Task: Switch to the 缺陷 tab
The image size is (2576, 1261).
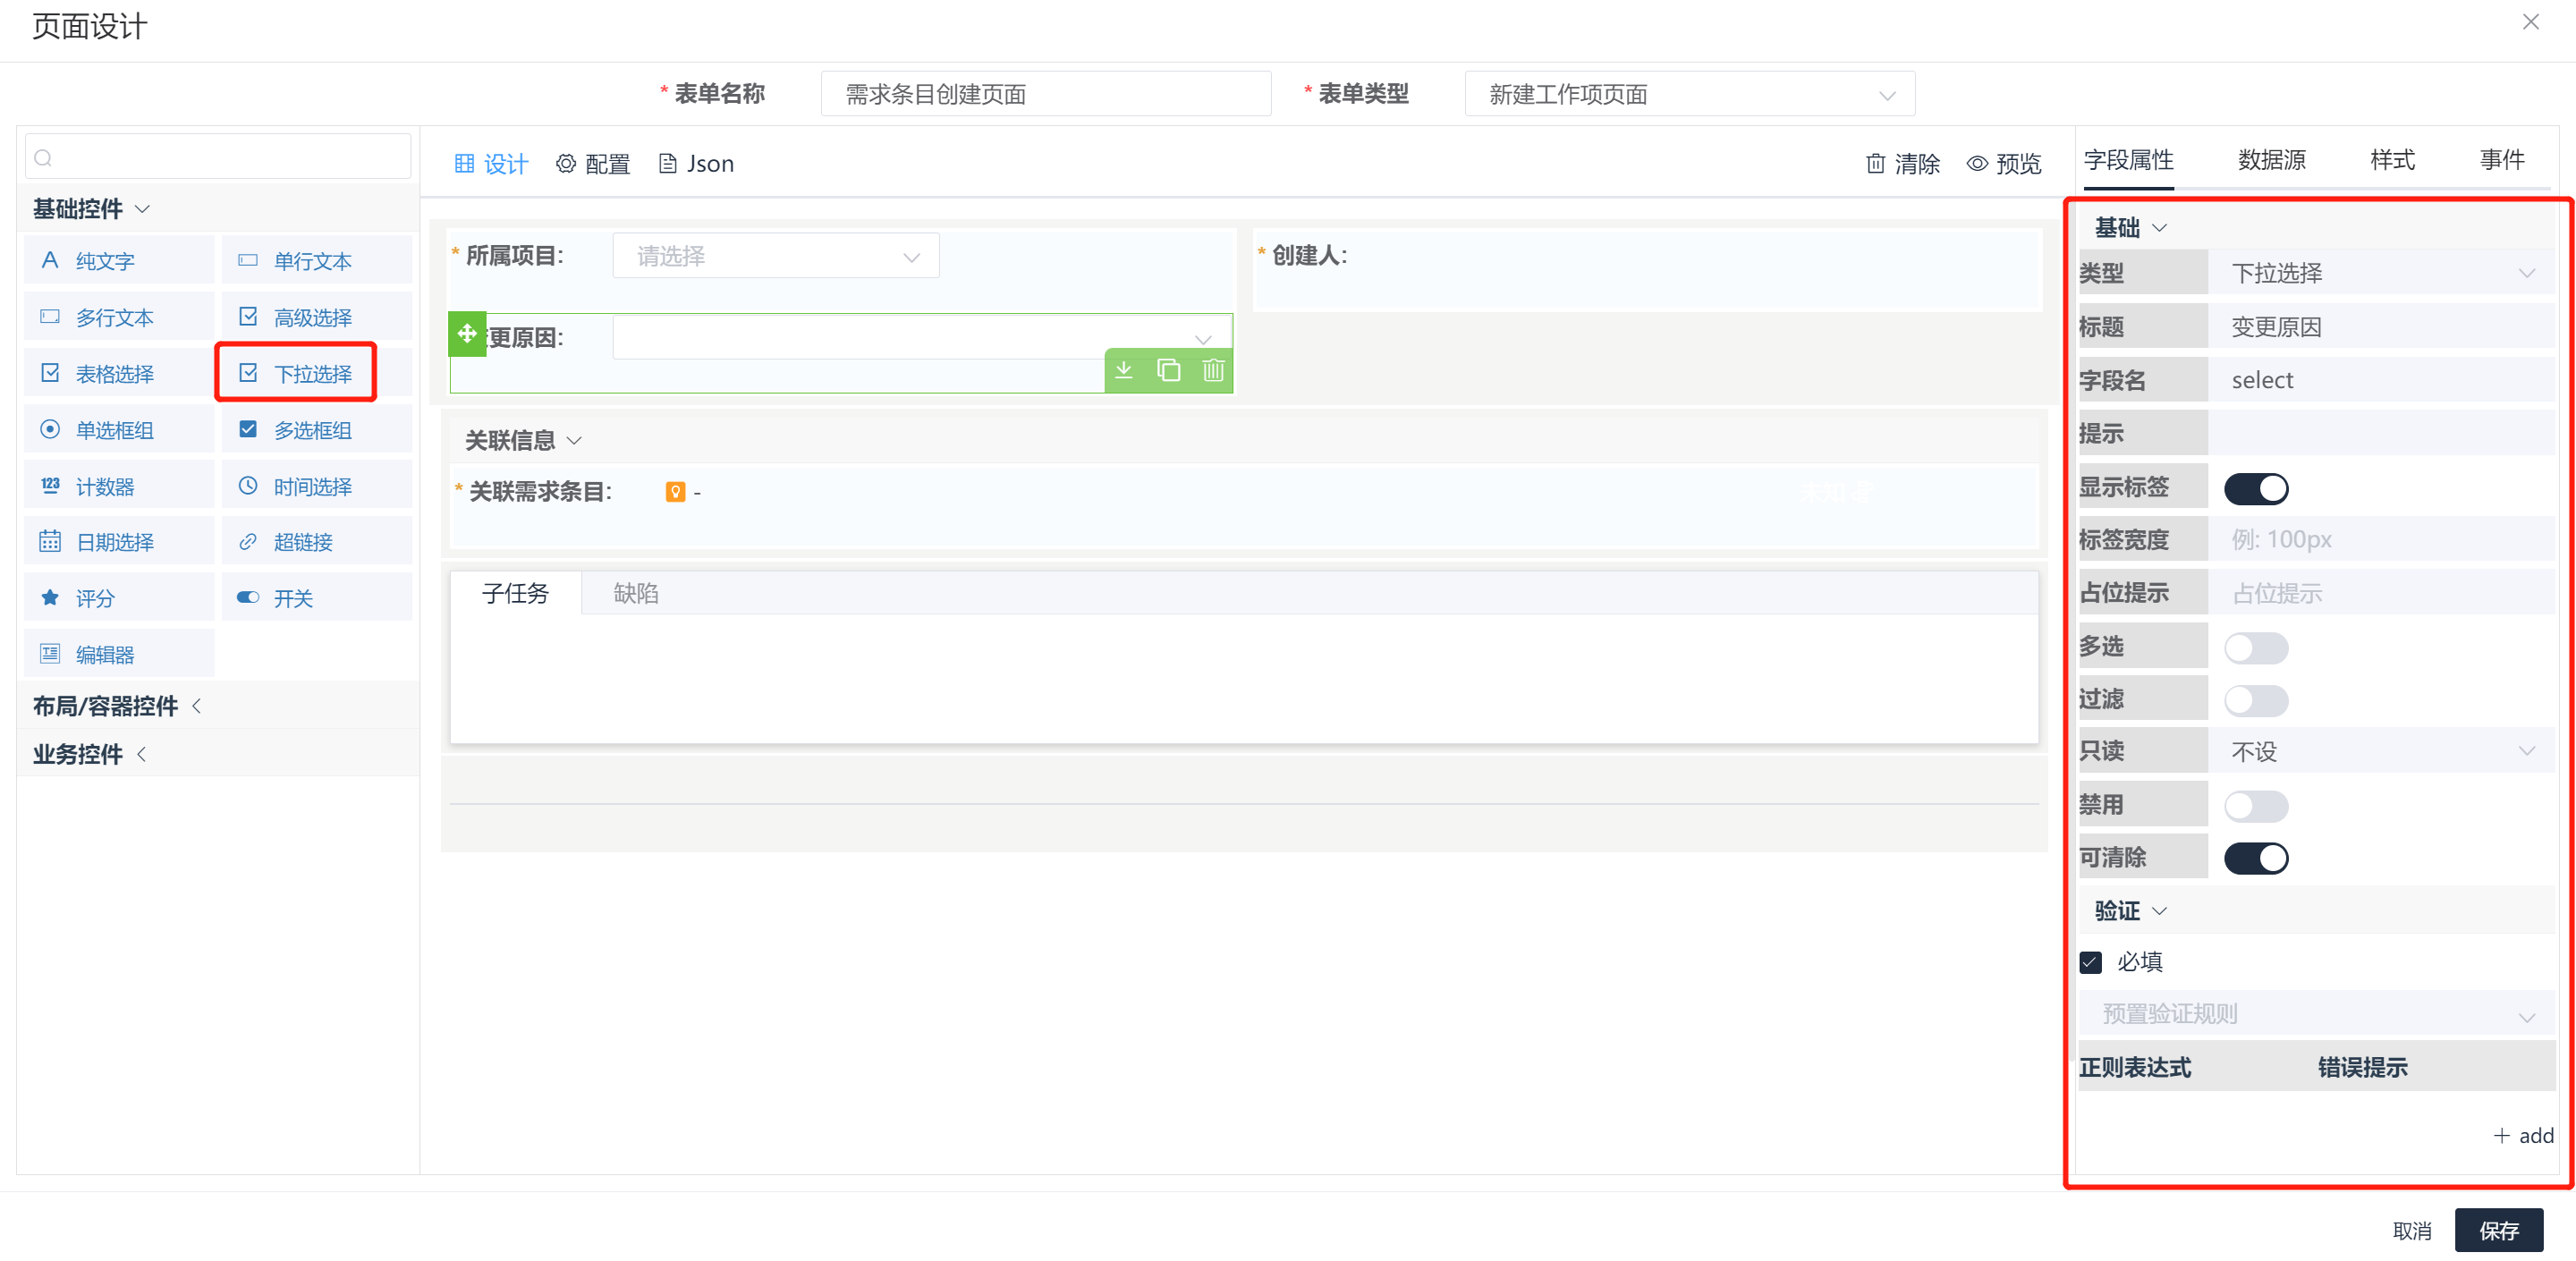Action: click(x=635, y=593)
